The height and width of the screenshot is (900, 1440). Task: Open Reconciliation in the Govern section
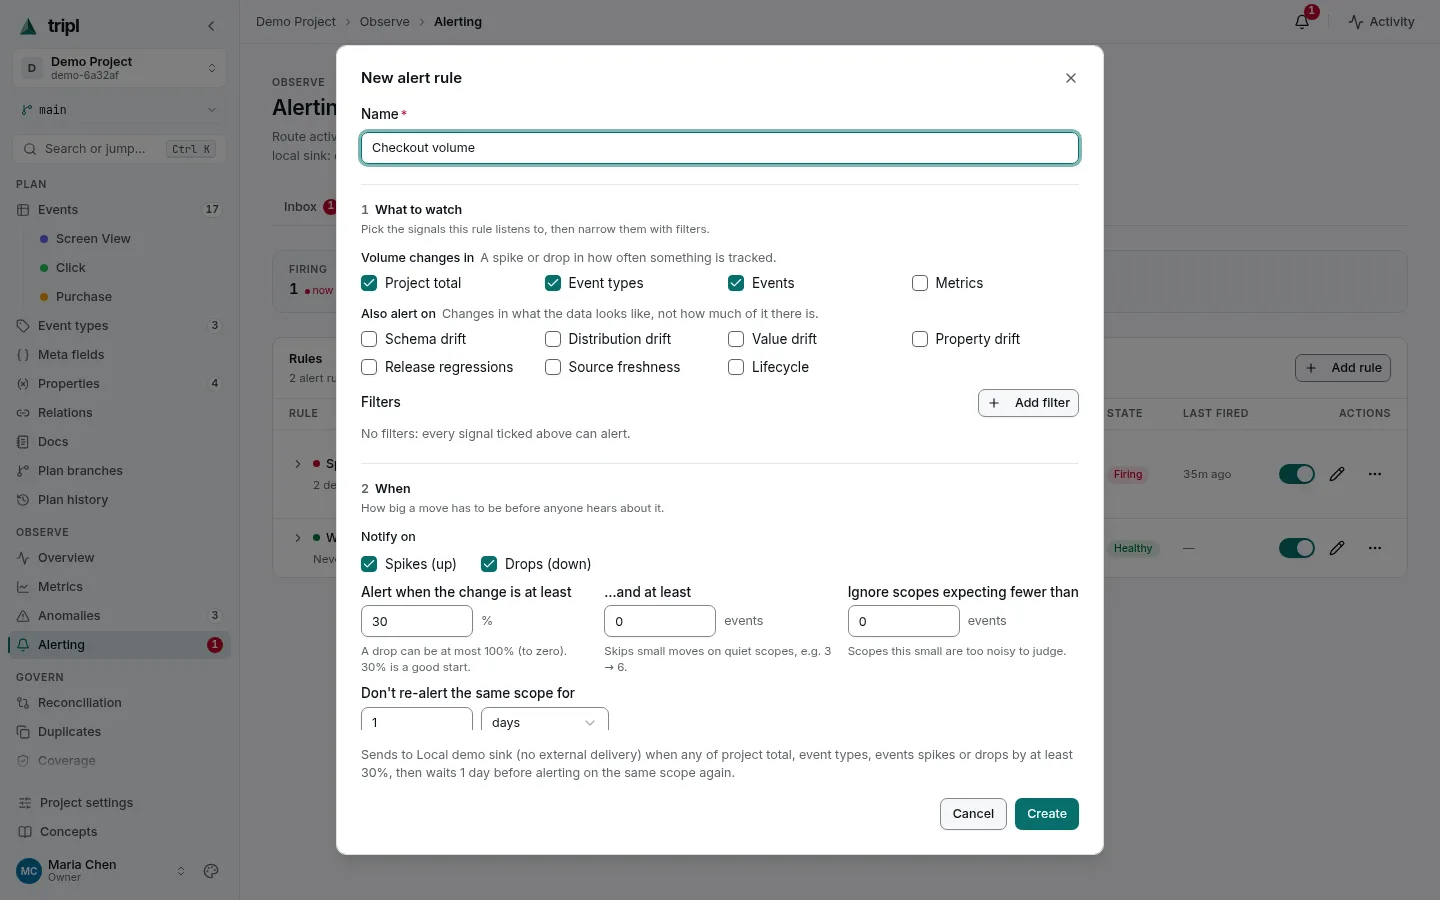click(119, 703)
